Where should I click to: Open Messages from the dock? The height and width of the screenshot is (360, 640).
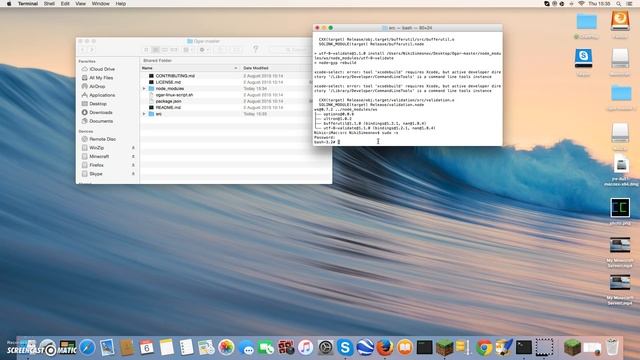(x=246, y=348)
